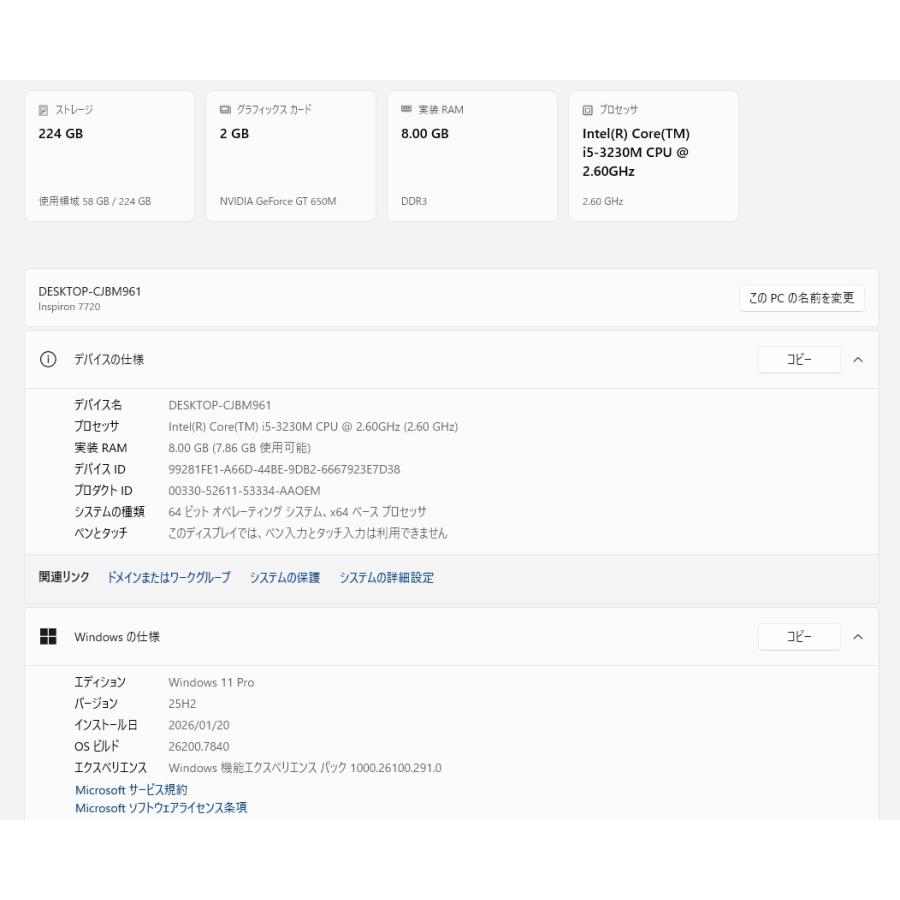Click the processor chip icon
The image size is (900, 900).
tap(587, 110)
